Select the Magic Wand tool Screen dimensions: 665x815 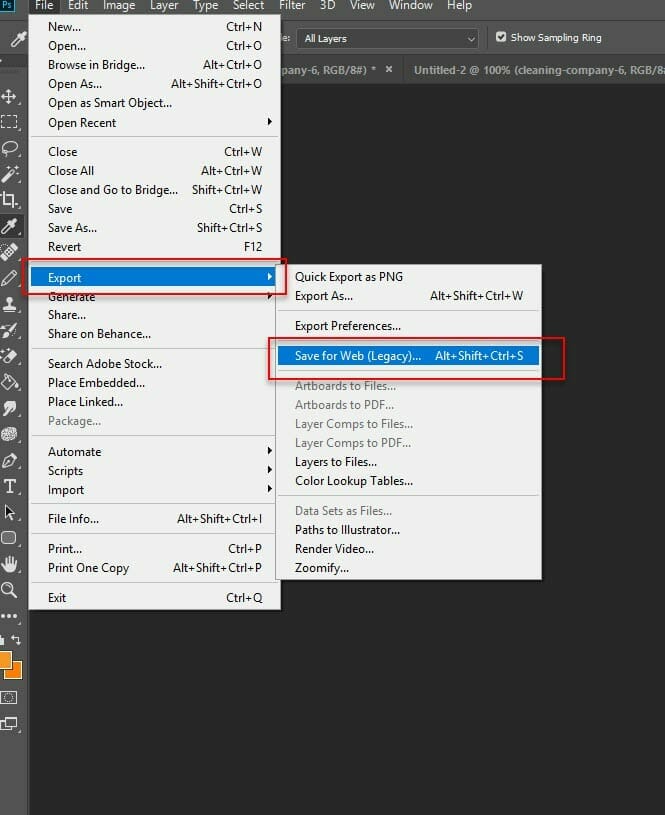click(x=9, y=174)
